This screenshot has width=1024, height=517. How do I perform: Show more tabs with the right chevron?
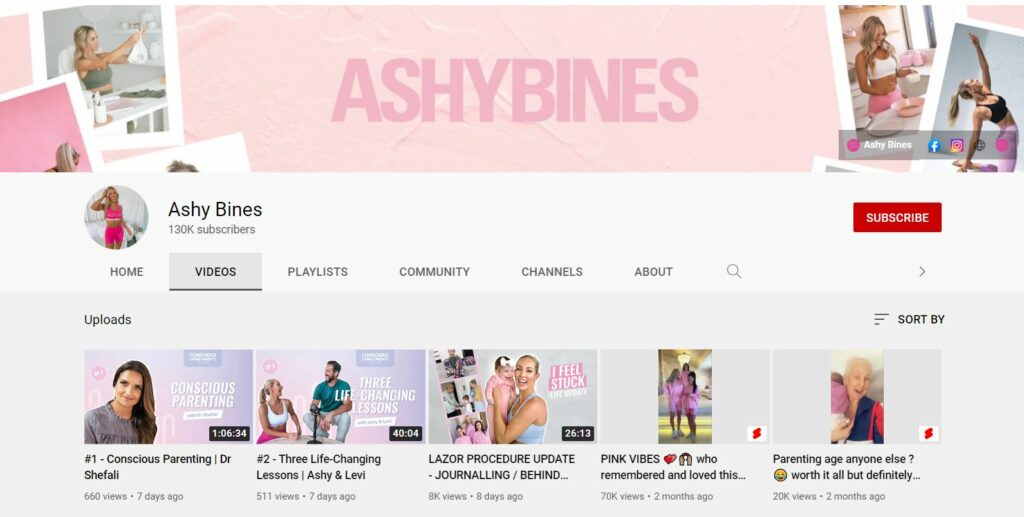coord(921,272)
